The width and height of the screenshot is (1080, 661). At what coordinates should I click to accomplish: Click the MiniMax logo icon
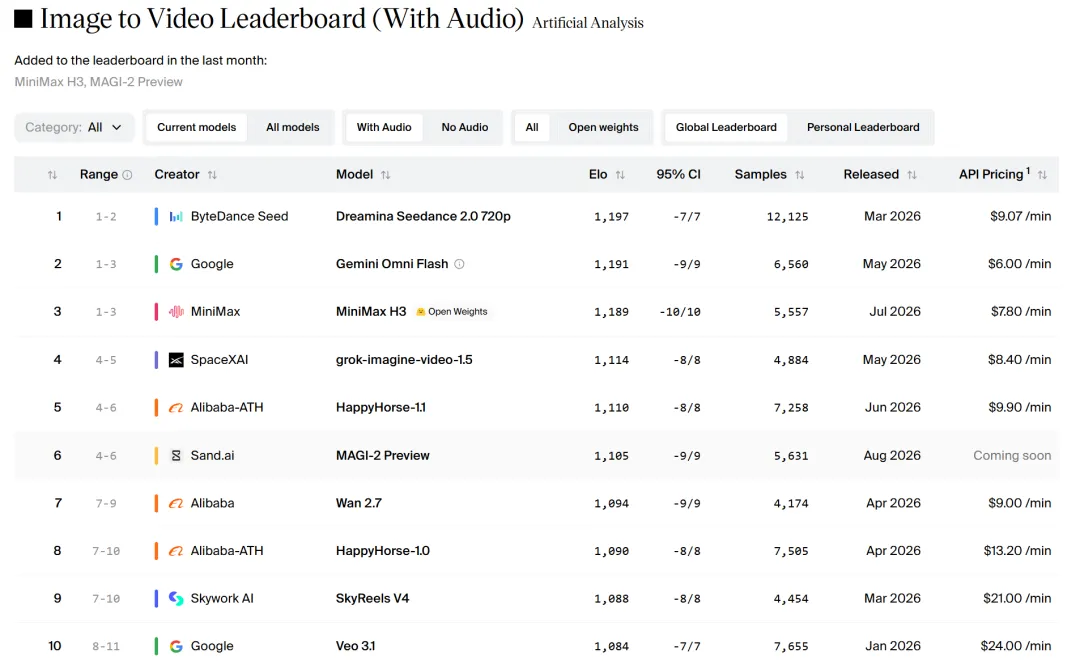pos(176,312)
